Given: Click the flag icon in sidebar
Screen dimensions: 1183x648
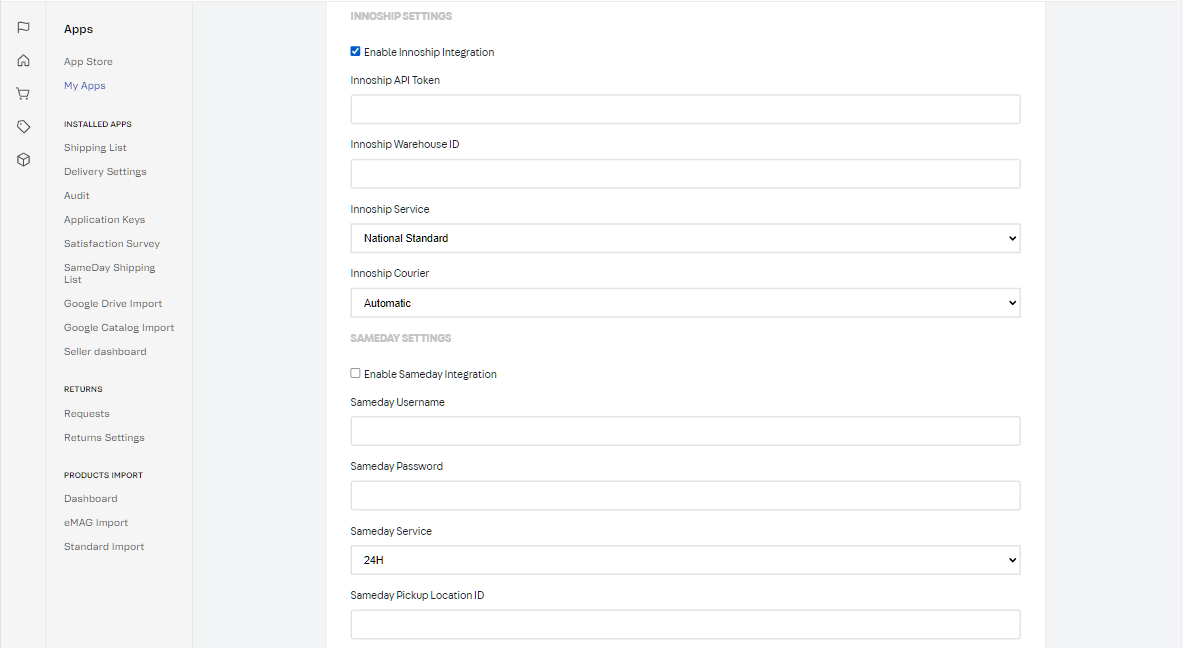Looking at the screenshot, I should tap(23, 28).
